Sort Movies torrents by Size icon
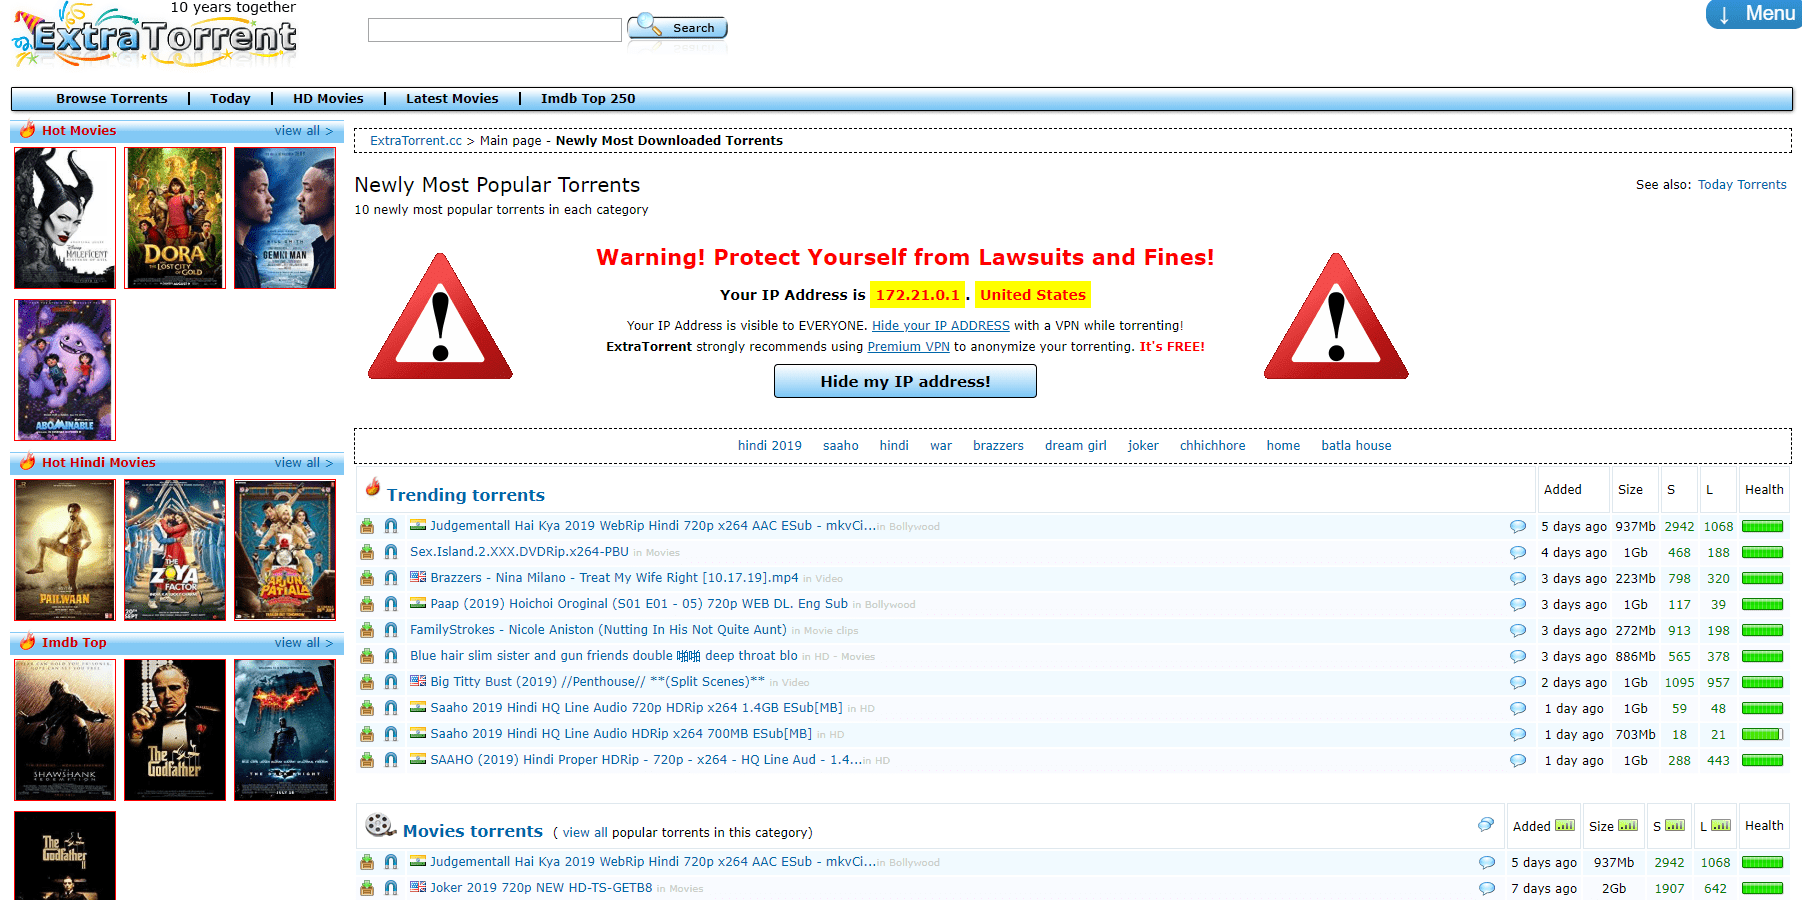This screenshot has width=1802, height=900. pos(1628,826)
